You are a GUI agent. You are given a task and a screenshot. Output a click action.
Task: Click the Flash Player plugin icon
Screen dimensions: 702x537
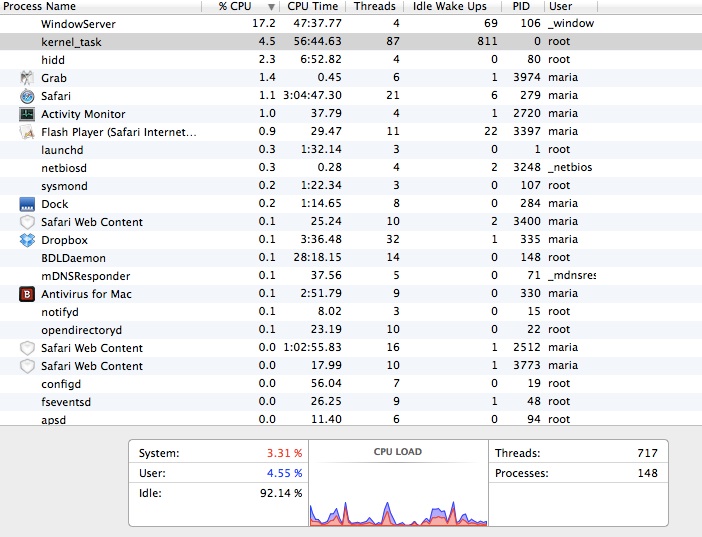tap(27, 132)
